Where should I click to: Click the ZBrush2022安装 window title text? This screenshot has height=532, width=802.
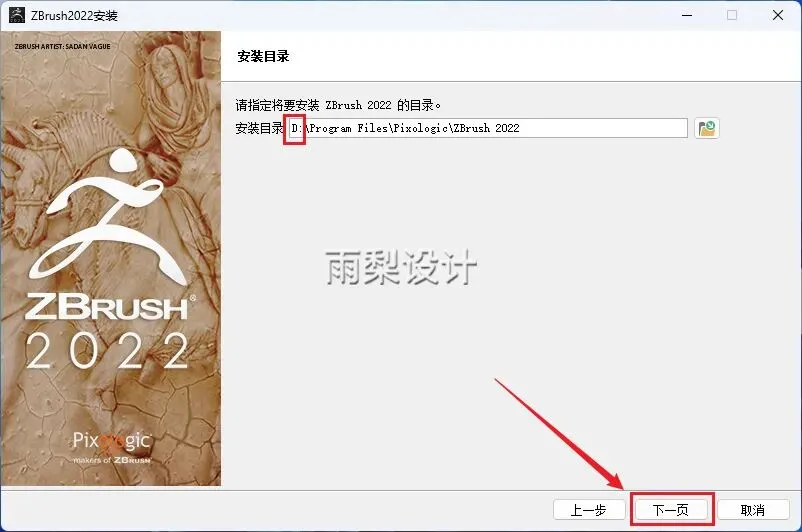74,16
